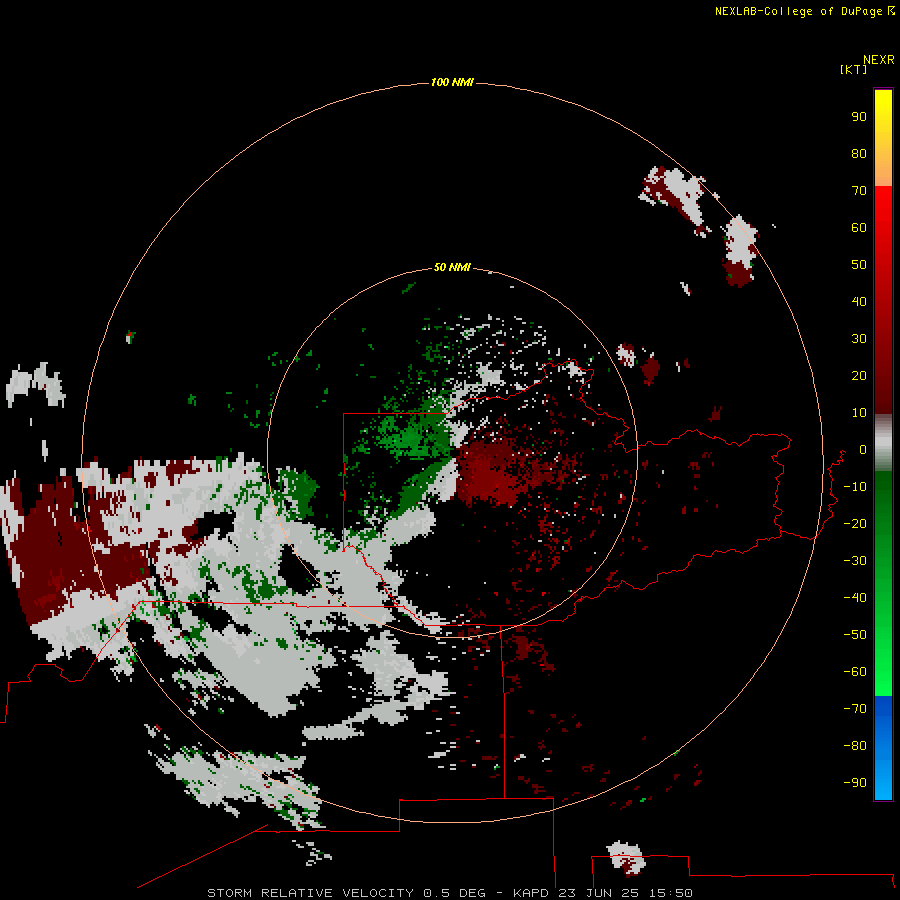Screen dimensions: 900x900
Task: Click the gray zero band of color bar
Action: coord(883,443)
